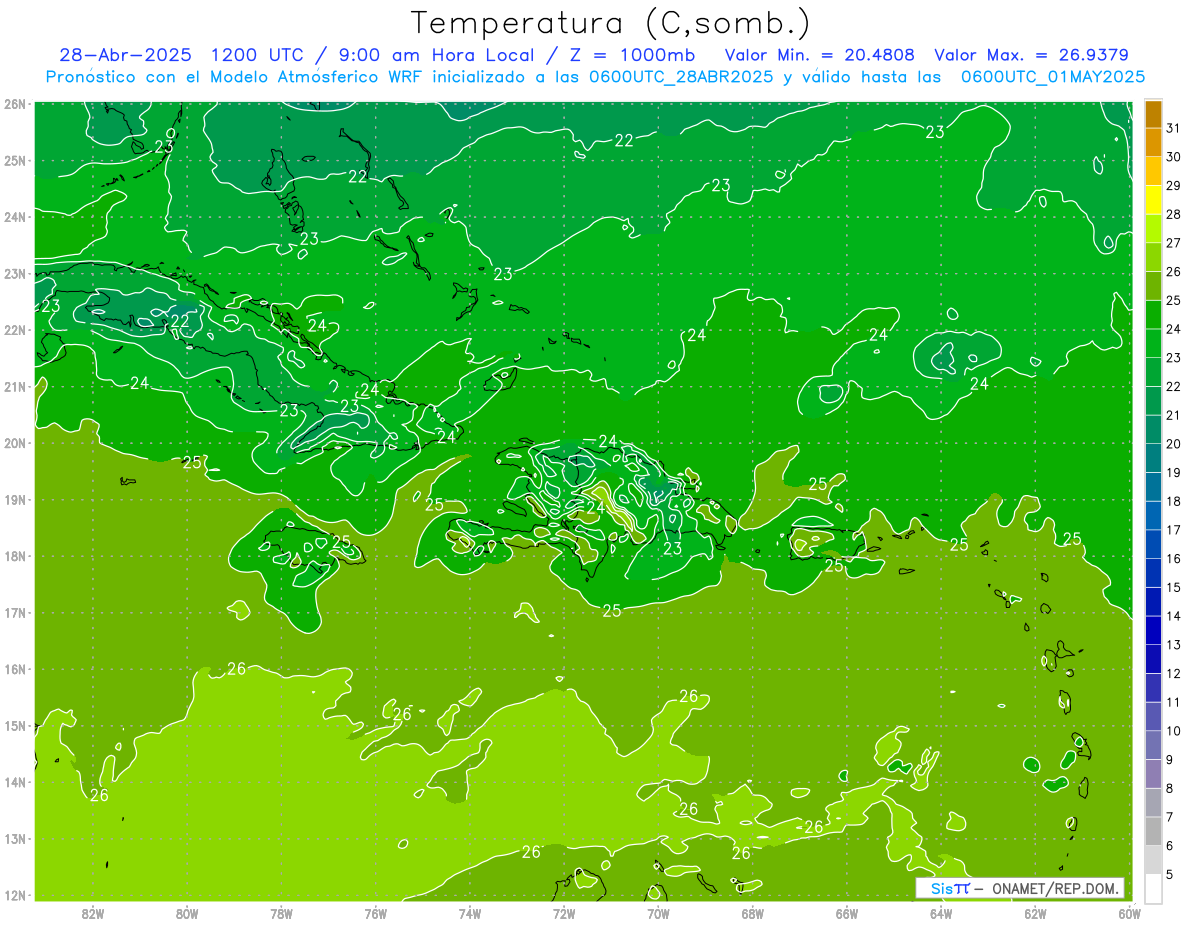The height and width of the screenshot is (927, 1200).
Task: Click the purple legend swatch between 9 and 10
Action: point(1153,744)
